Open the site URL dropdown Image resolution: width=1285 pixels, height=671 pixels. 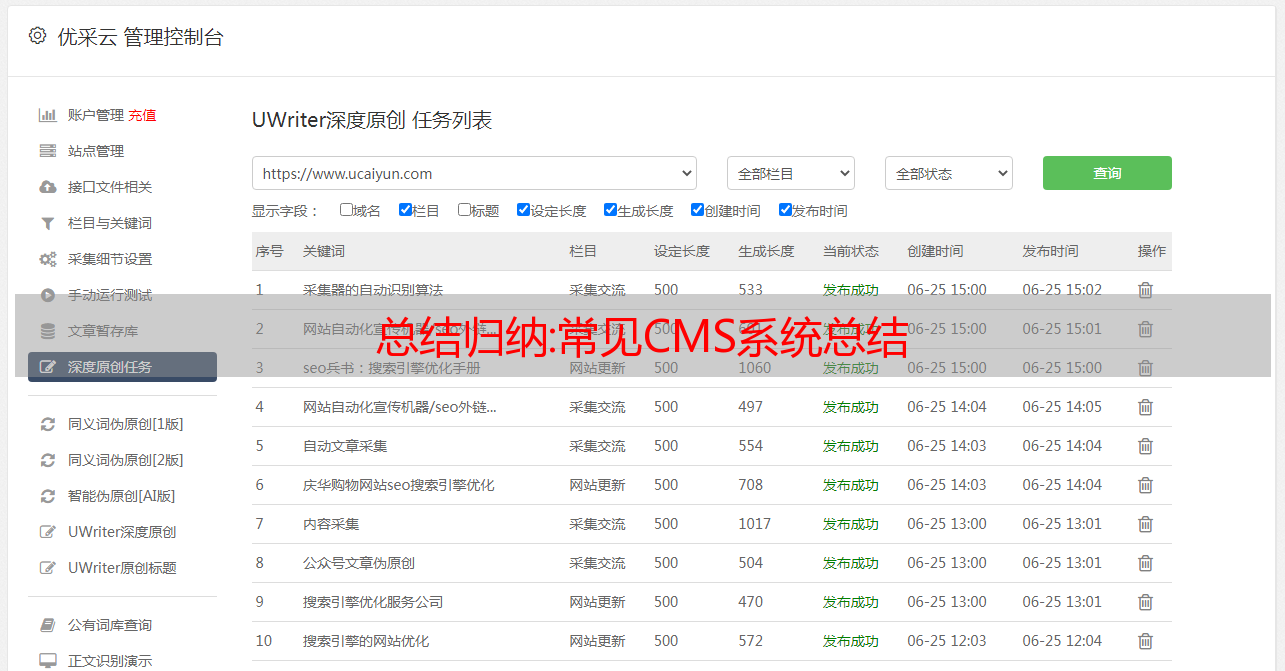point(474,173)
